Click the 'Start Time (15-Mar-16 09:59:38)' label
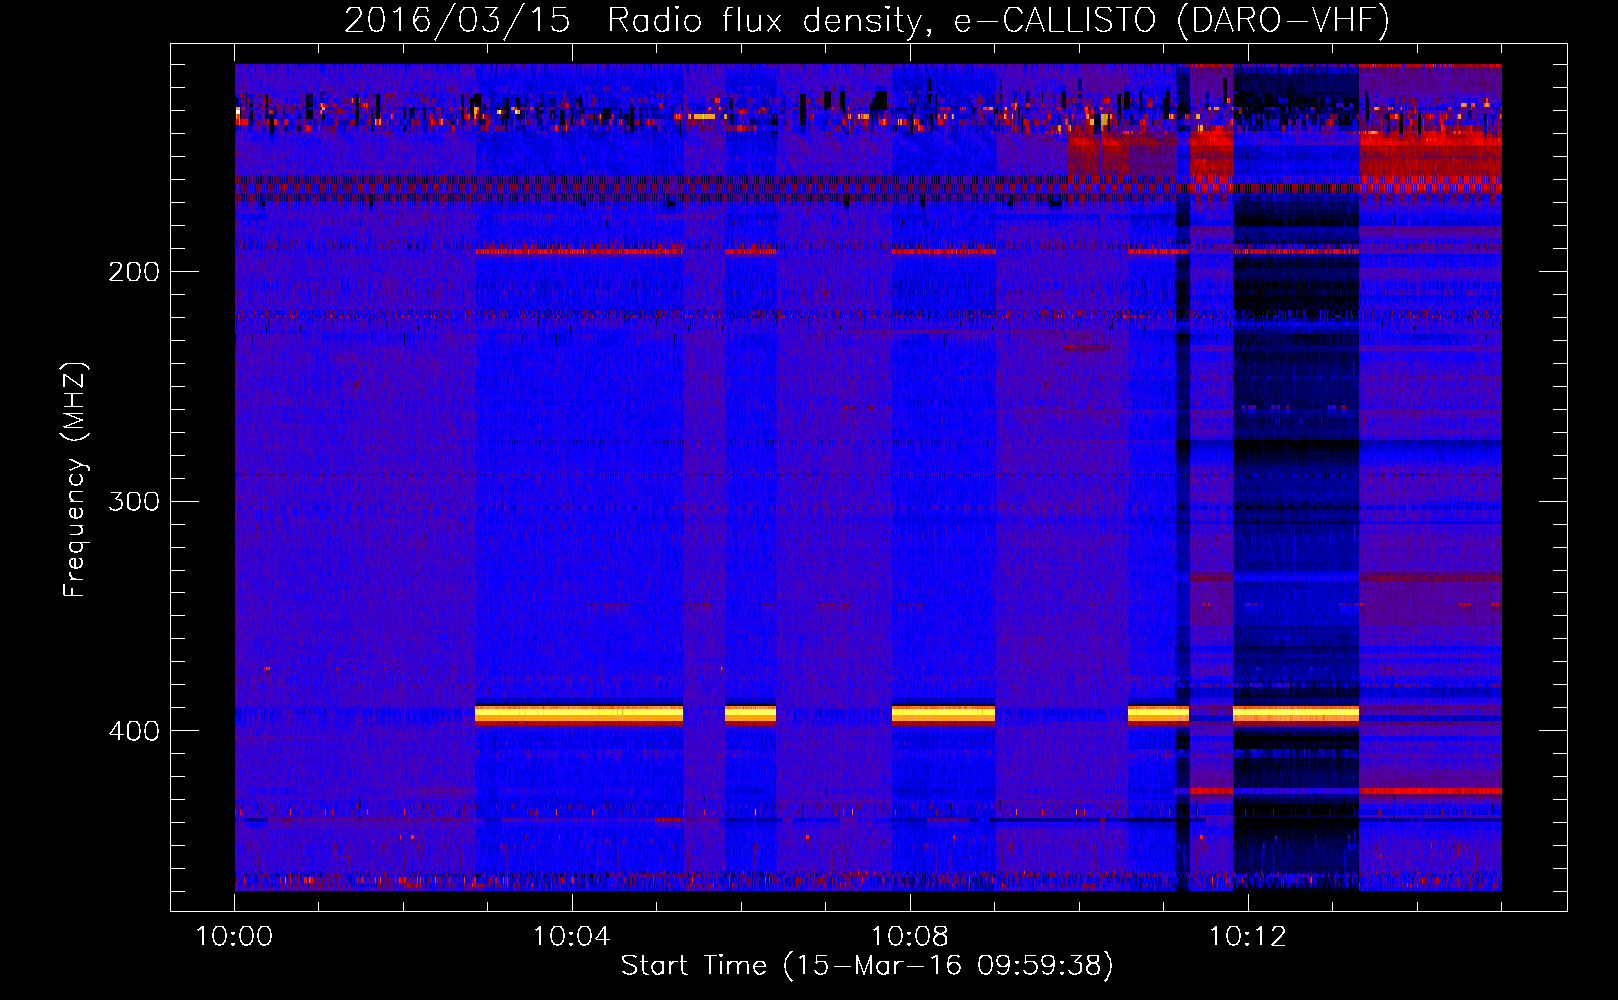Image resolution: width=1618 pixels, height=1000 pixels. point(867,965)
